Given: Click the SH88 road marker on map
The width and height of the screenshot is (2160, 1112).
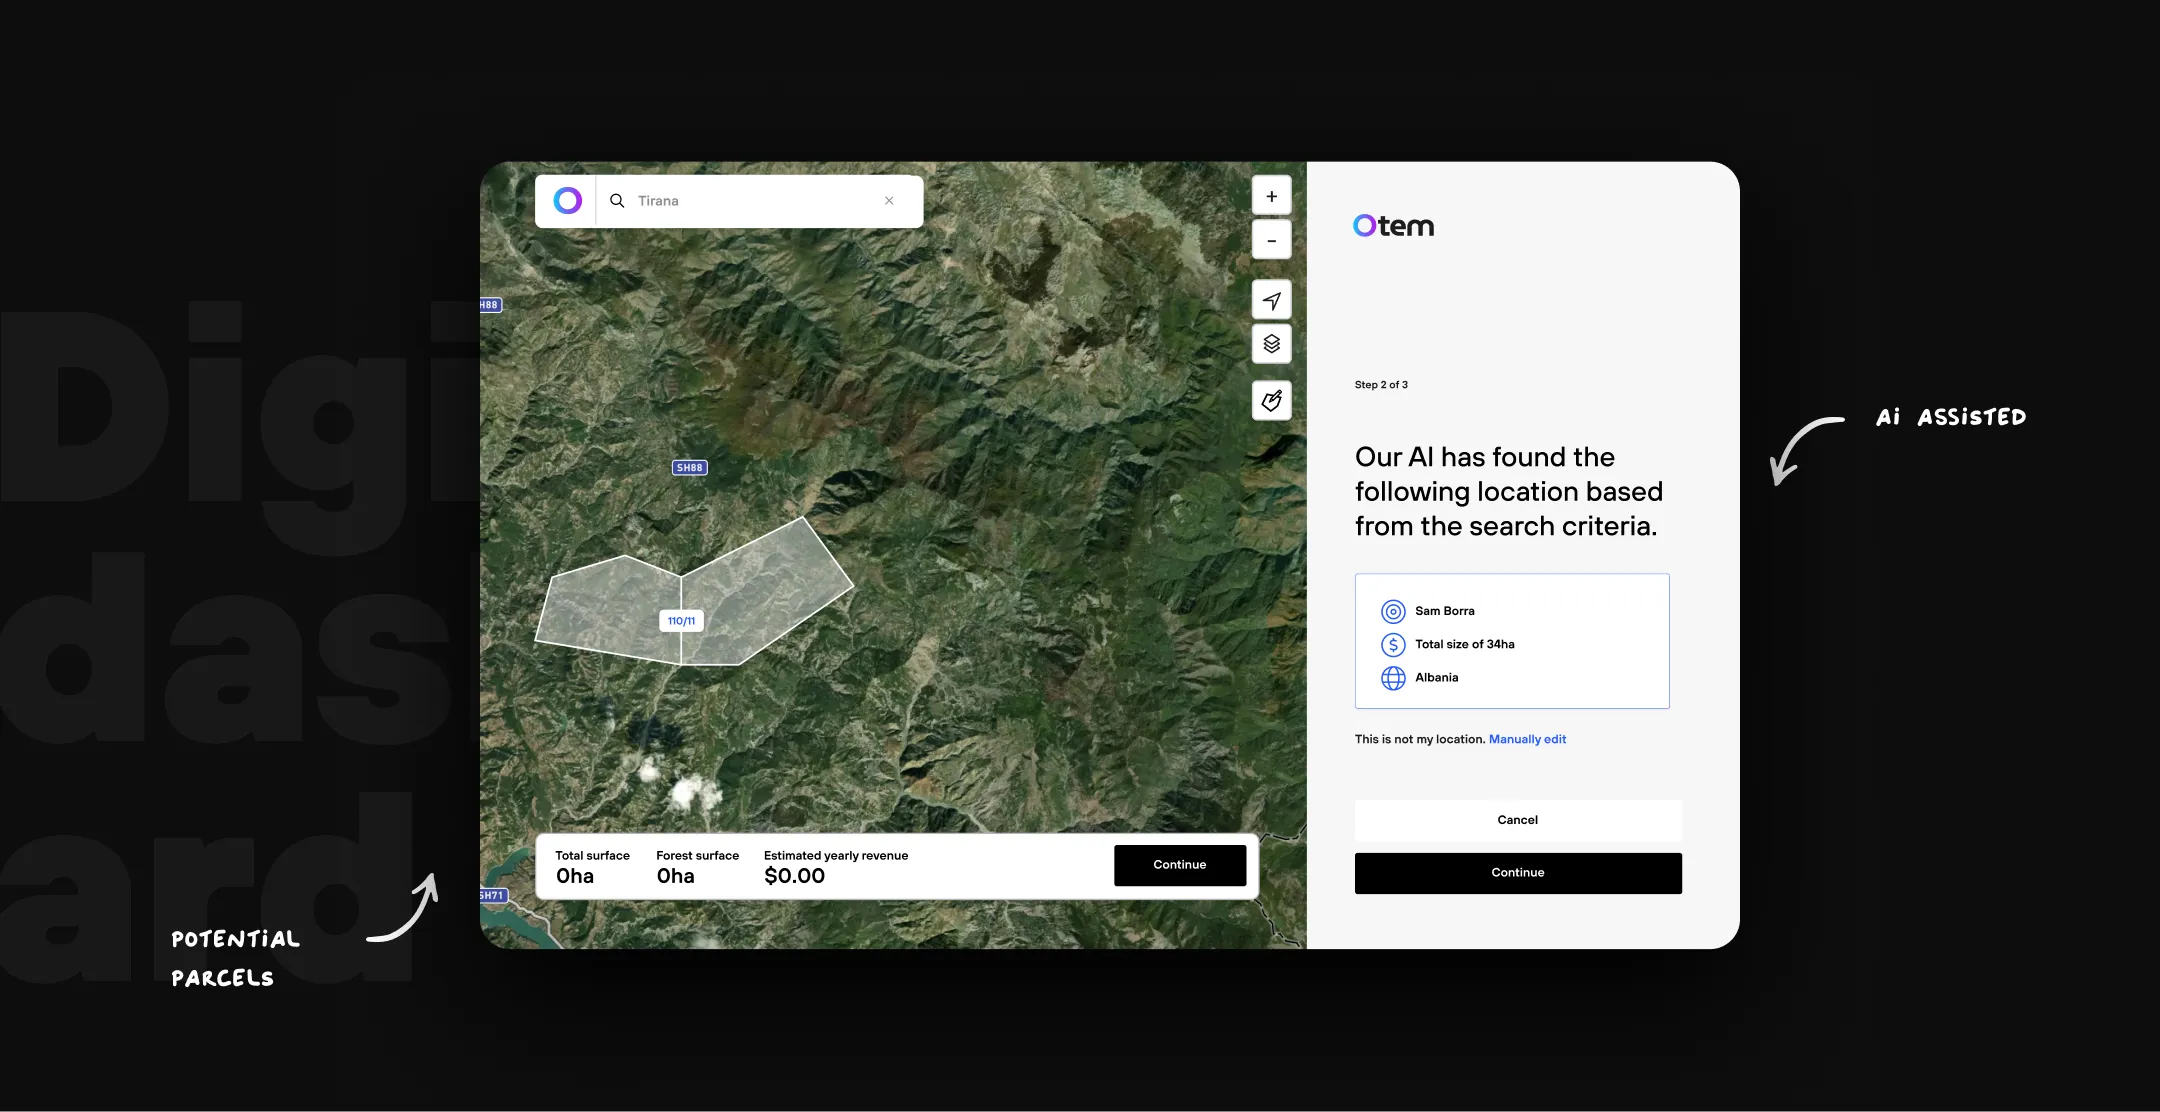Looking at the screenshot, I should [x=690, y=467].
